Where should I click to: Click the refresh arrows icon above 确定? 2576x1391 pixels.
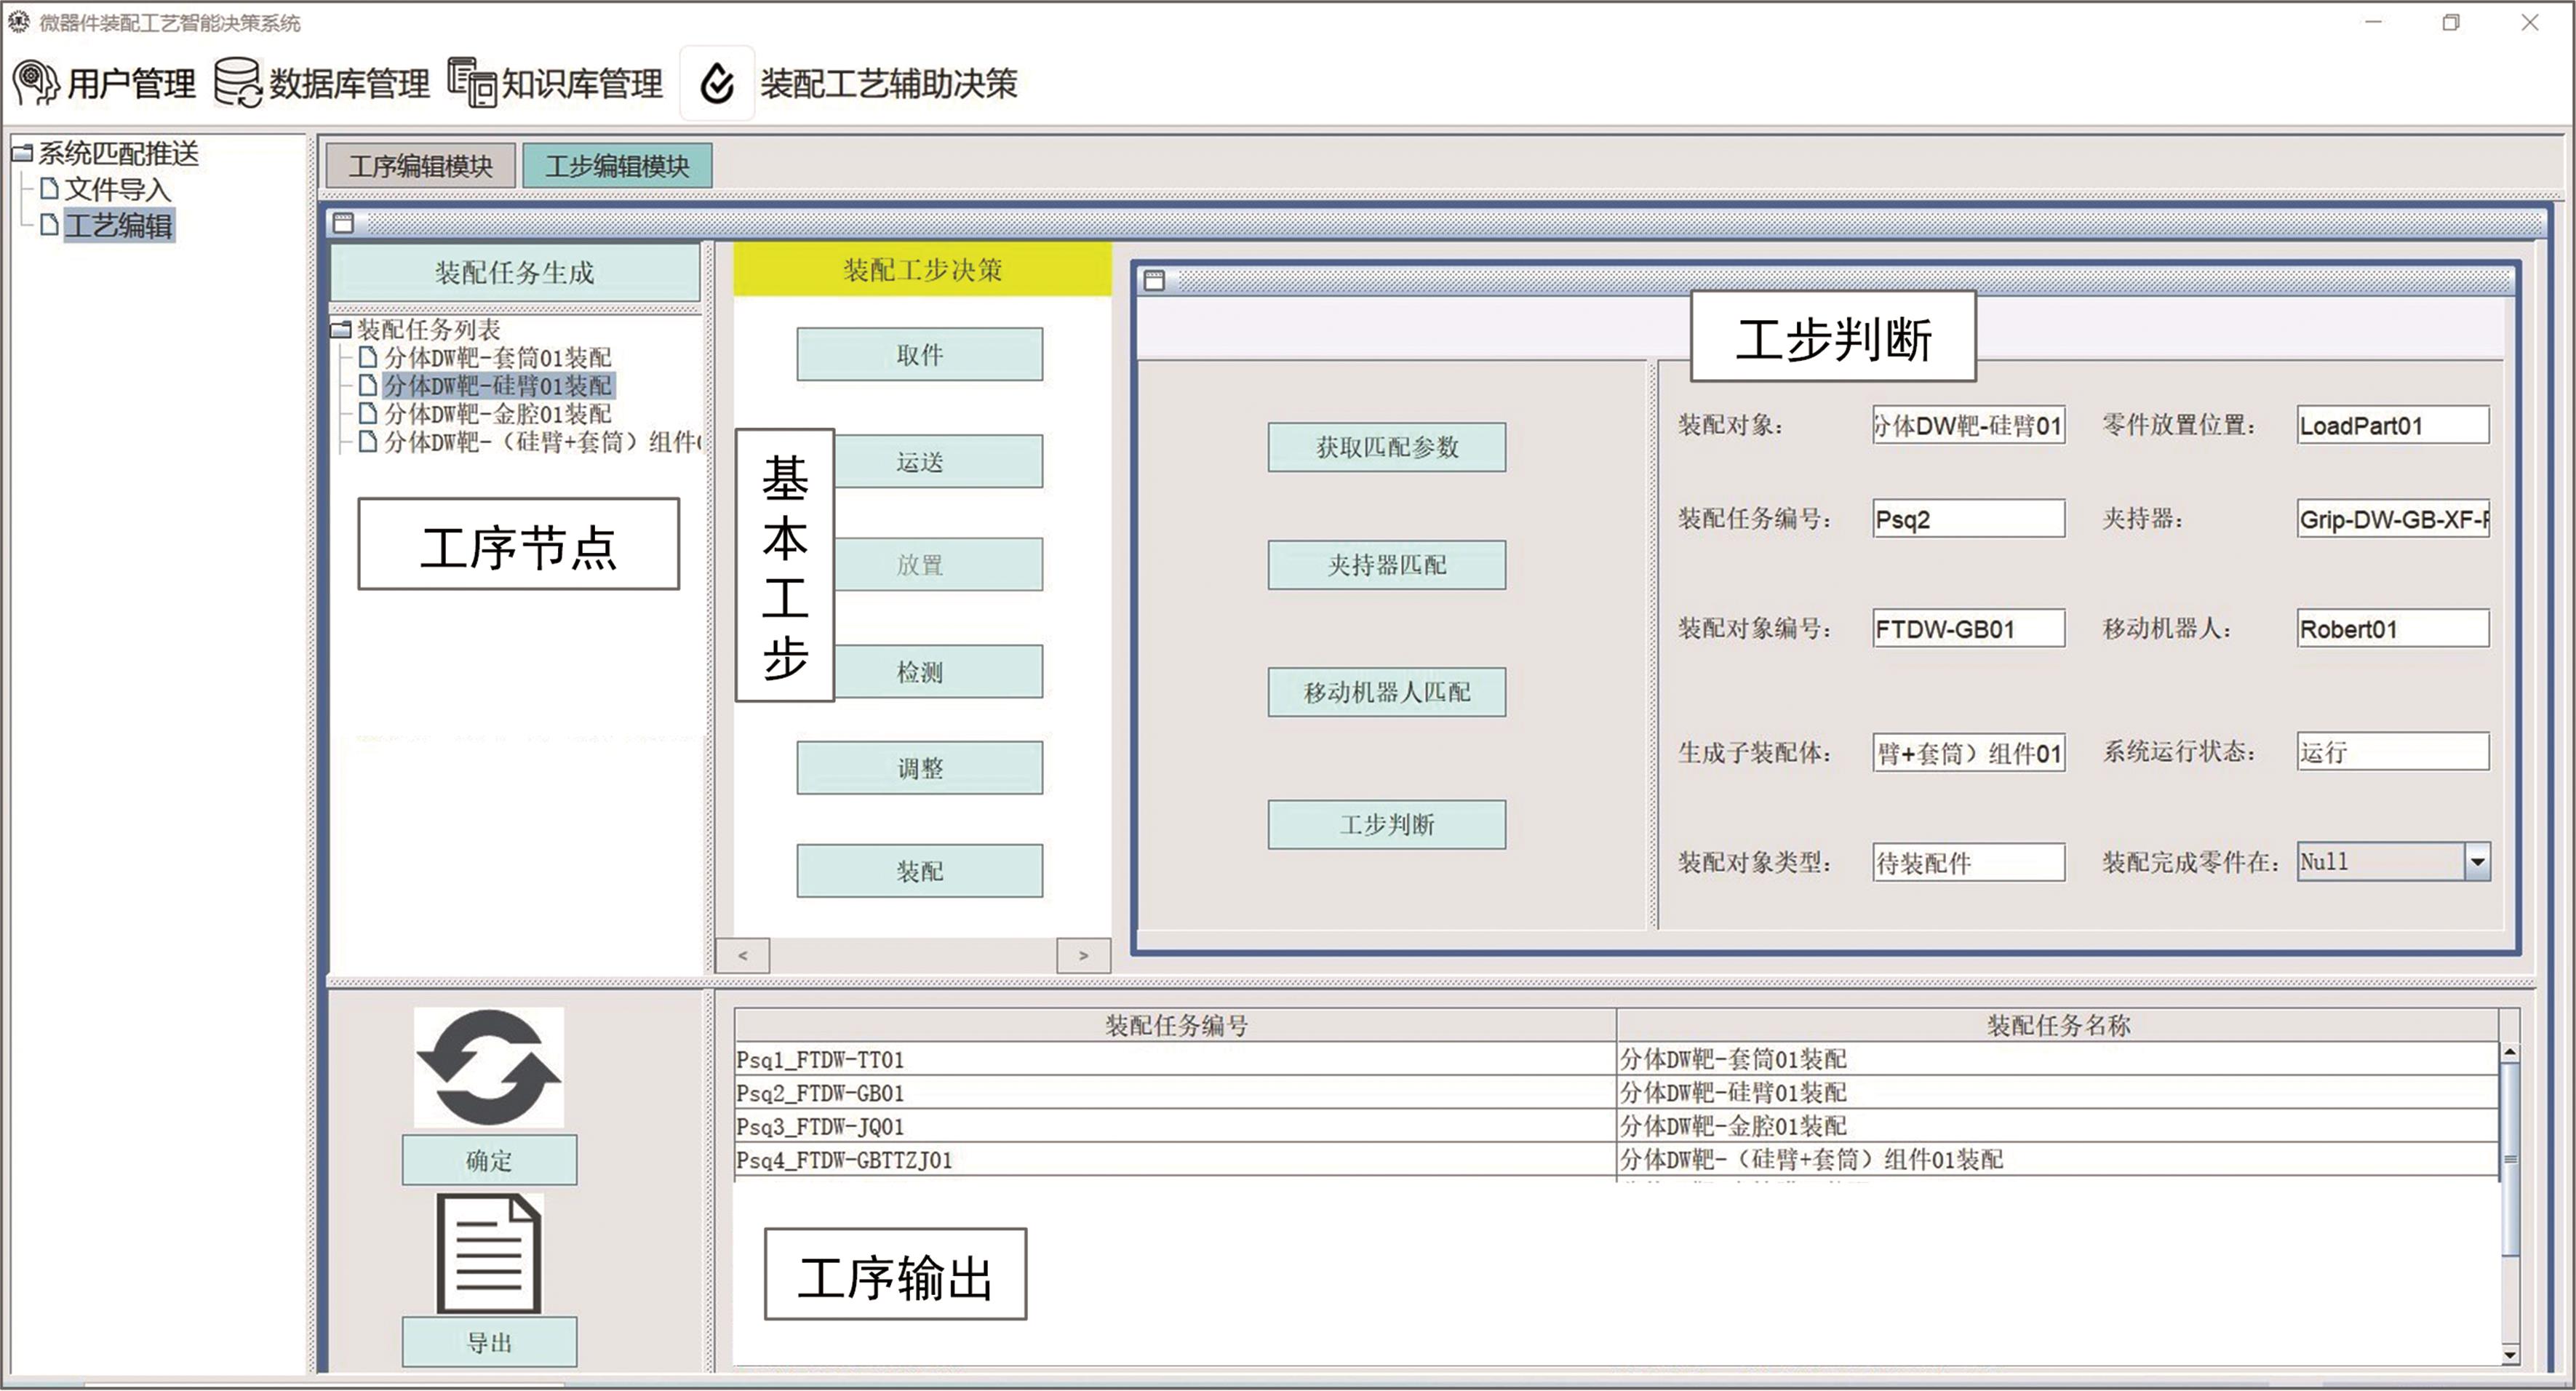click(489, 1067)
